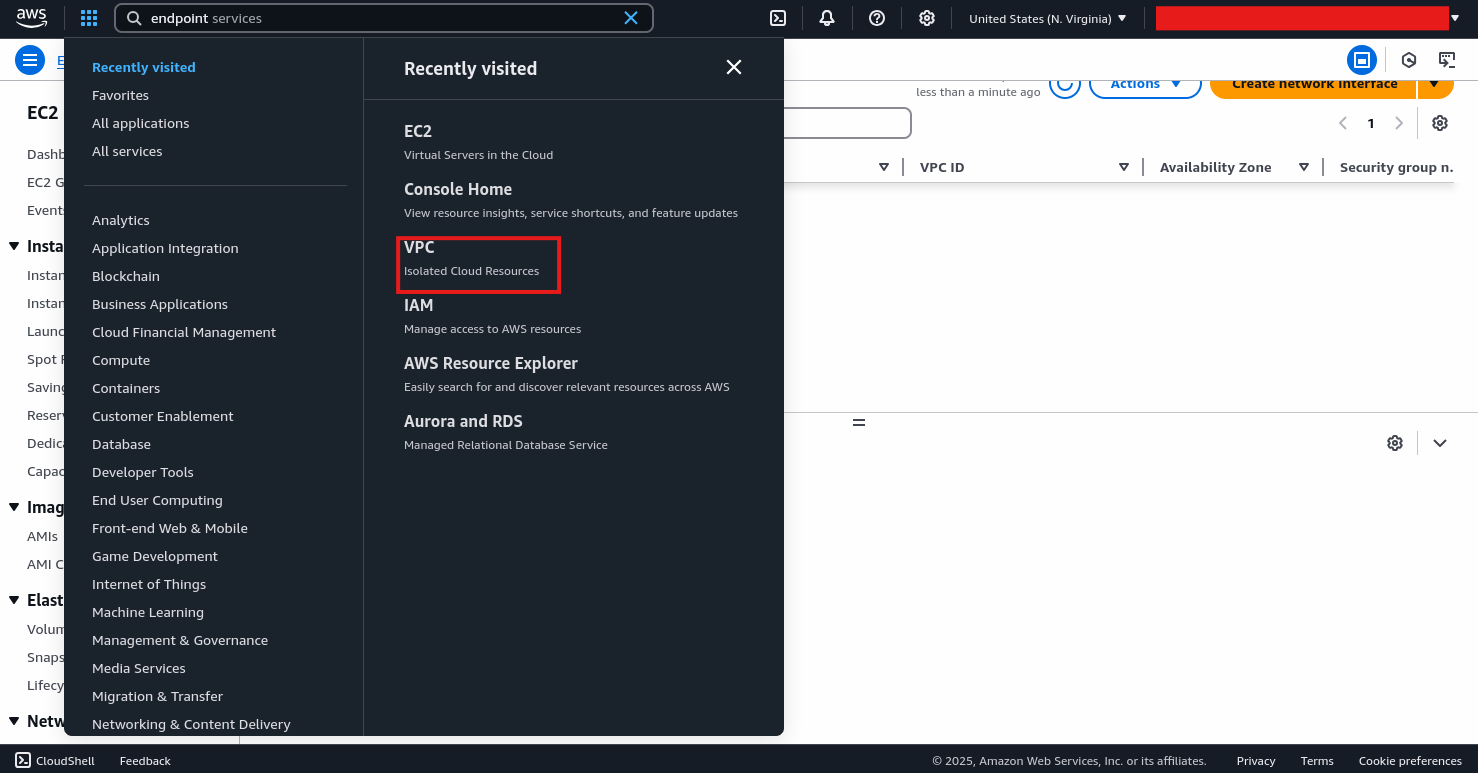Viewport: 1478px width, 773px height.
Task: Open the notifications bell
Action: click(827, 17)
